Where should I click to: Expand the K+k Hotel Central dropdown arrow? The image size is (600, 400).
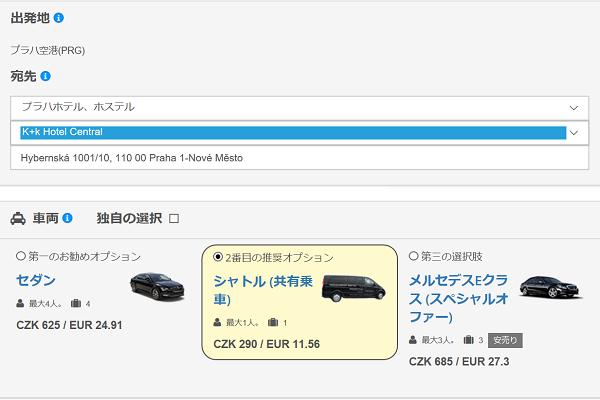(x=574, y=132)
